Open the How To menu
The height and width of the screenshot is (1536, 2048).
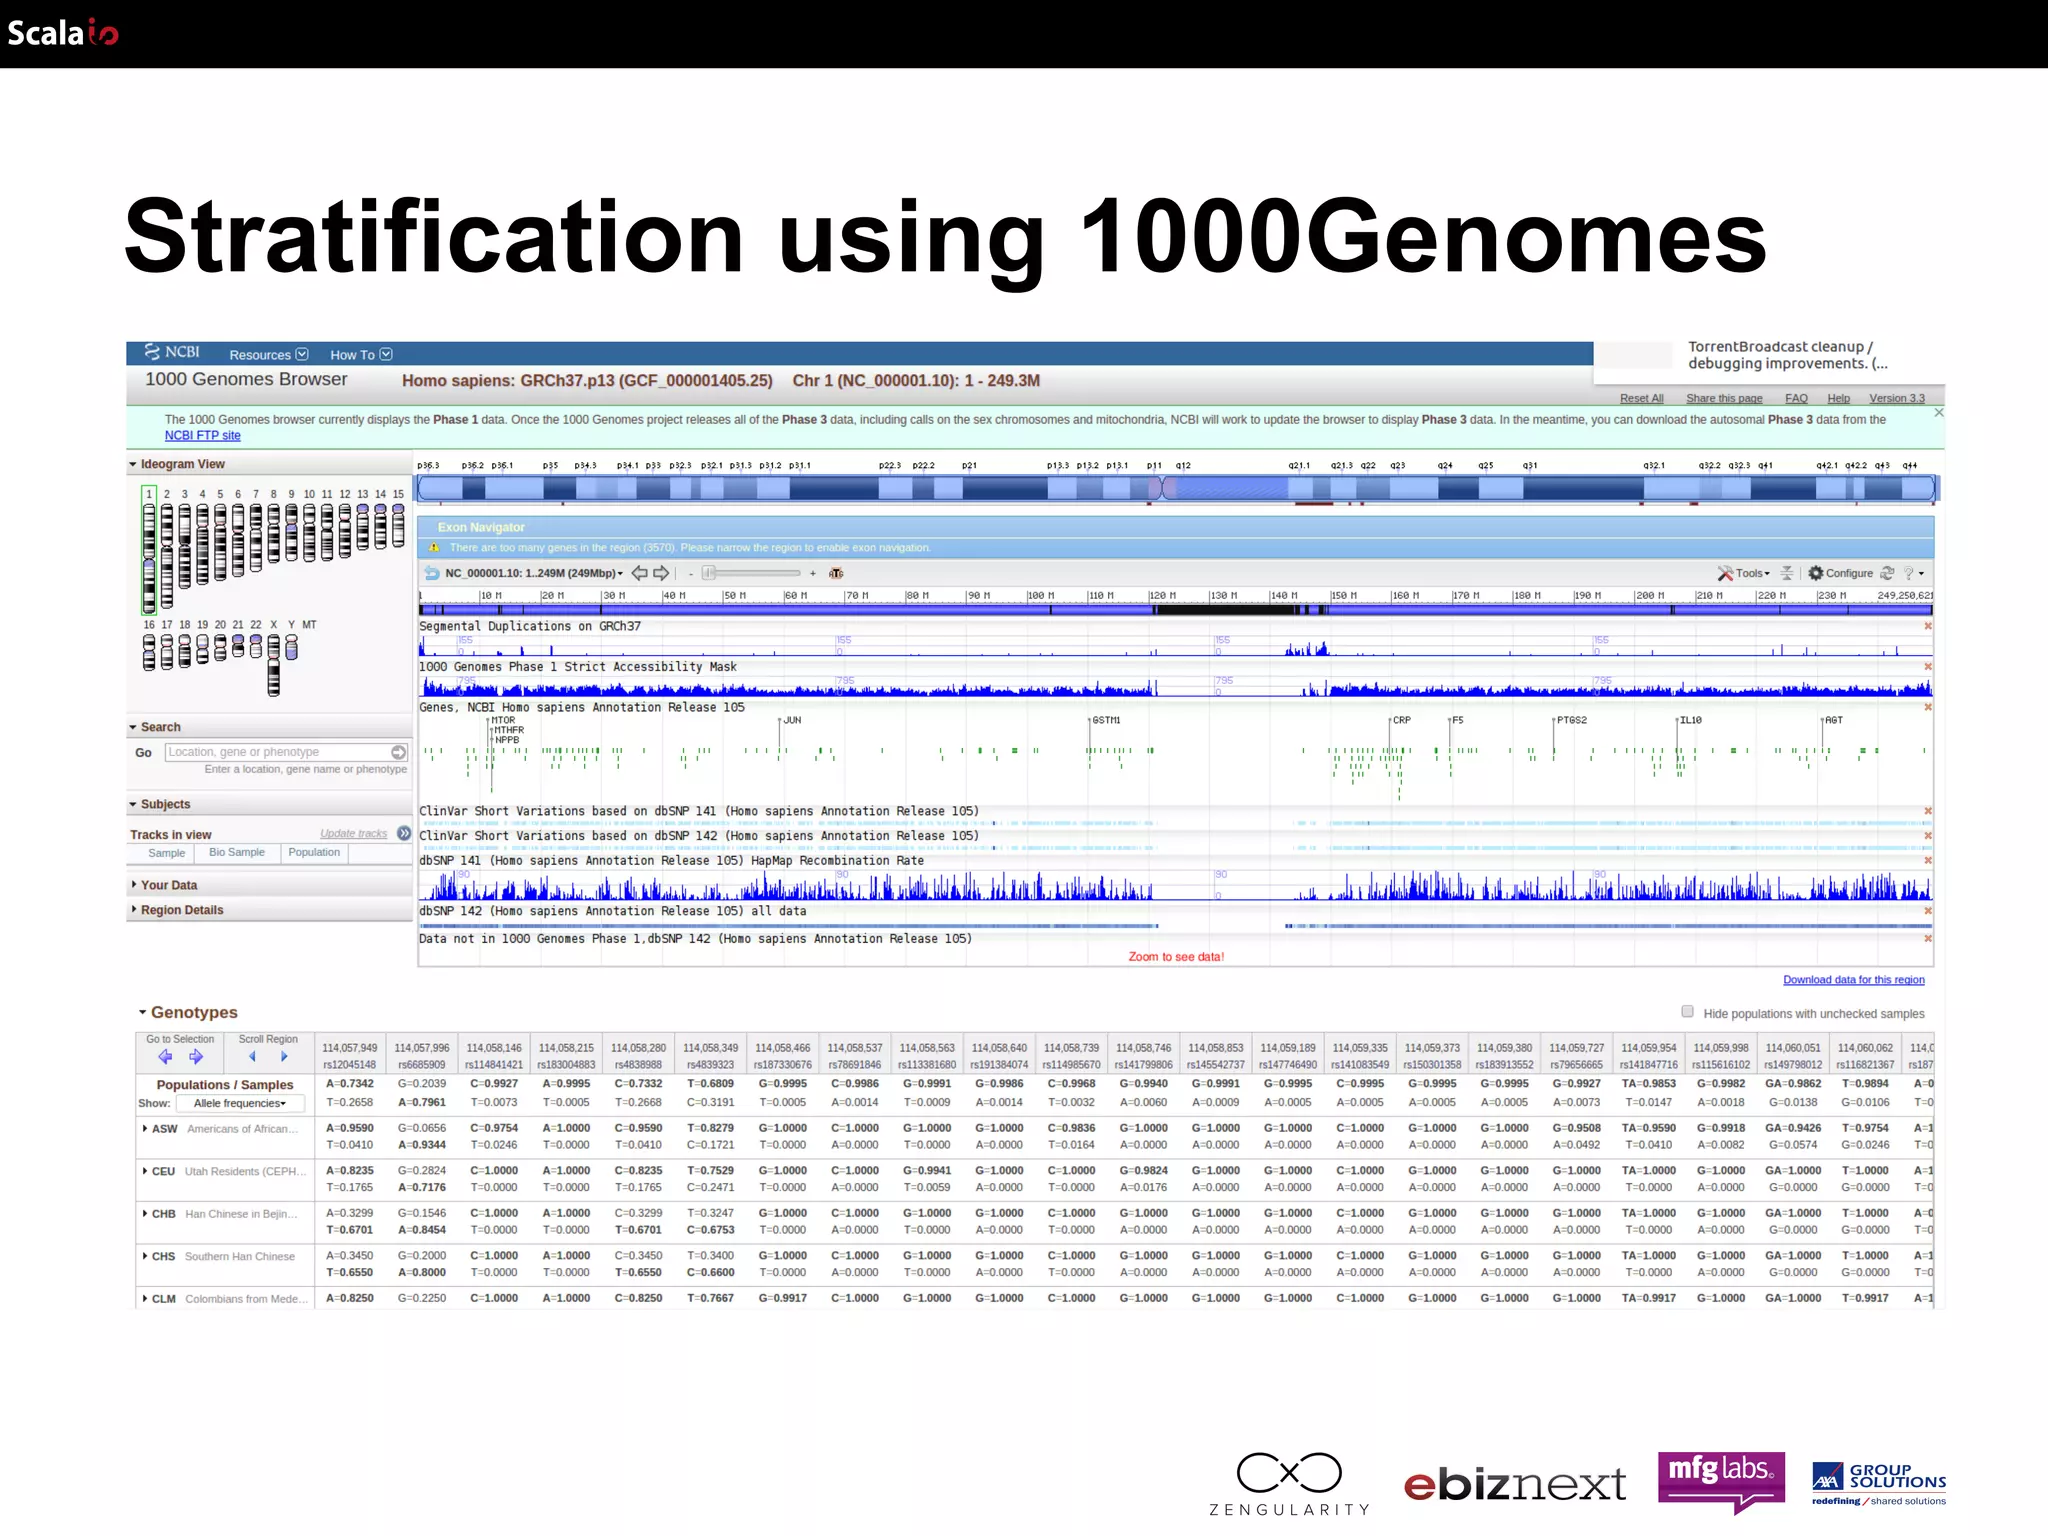point(361,354)
